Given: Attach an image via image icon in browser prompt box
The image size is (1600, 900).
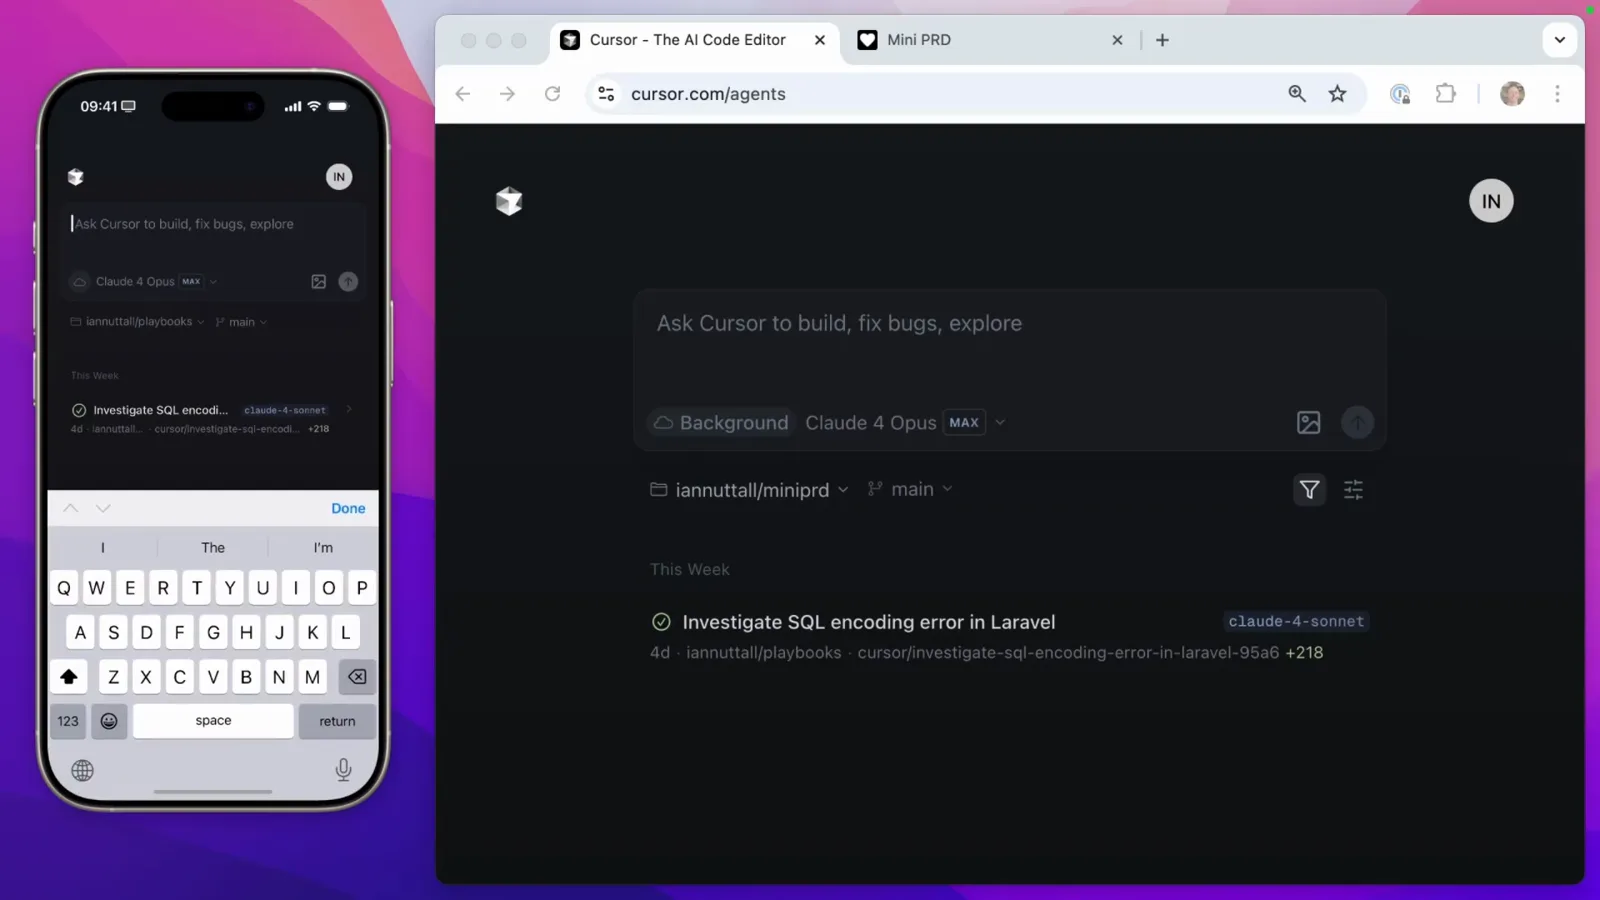Looking at the screenshot, I should pos(1308,423).
